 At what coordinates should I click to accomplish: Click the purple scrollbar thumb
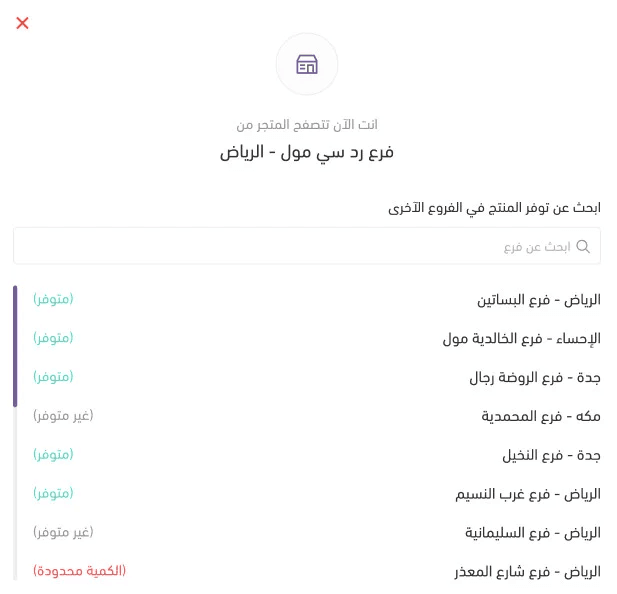tap(15, 346)
